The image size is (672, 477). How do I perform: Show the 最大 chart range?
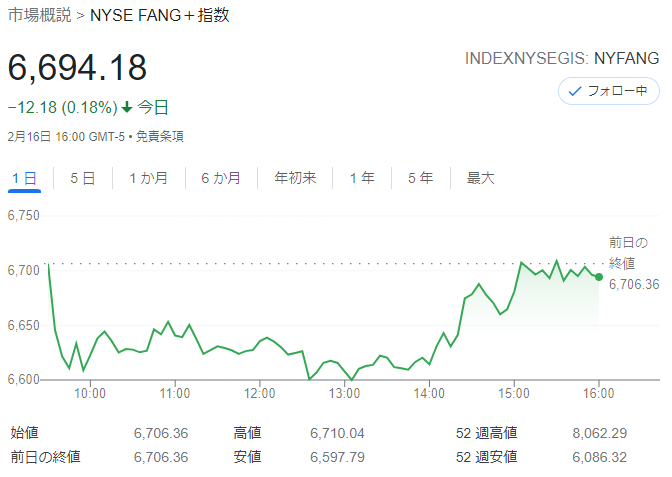point(480,178)
